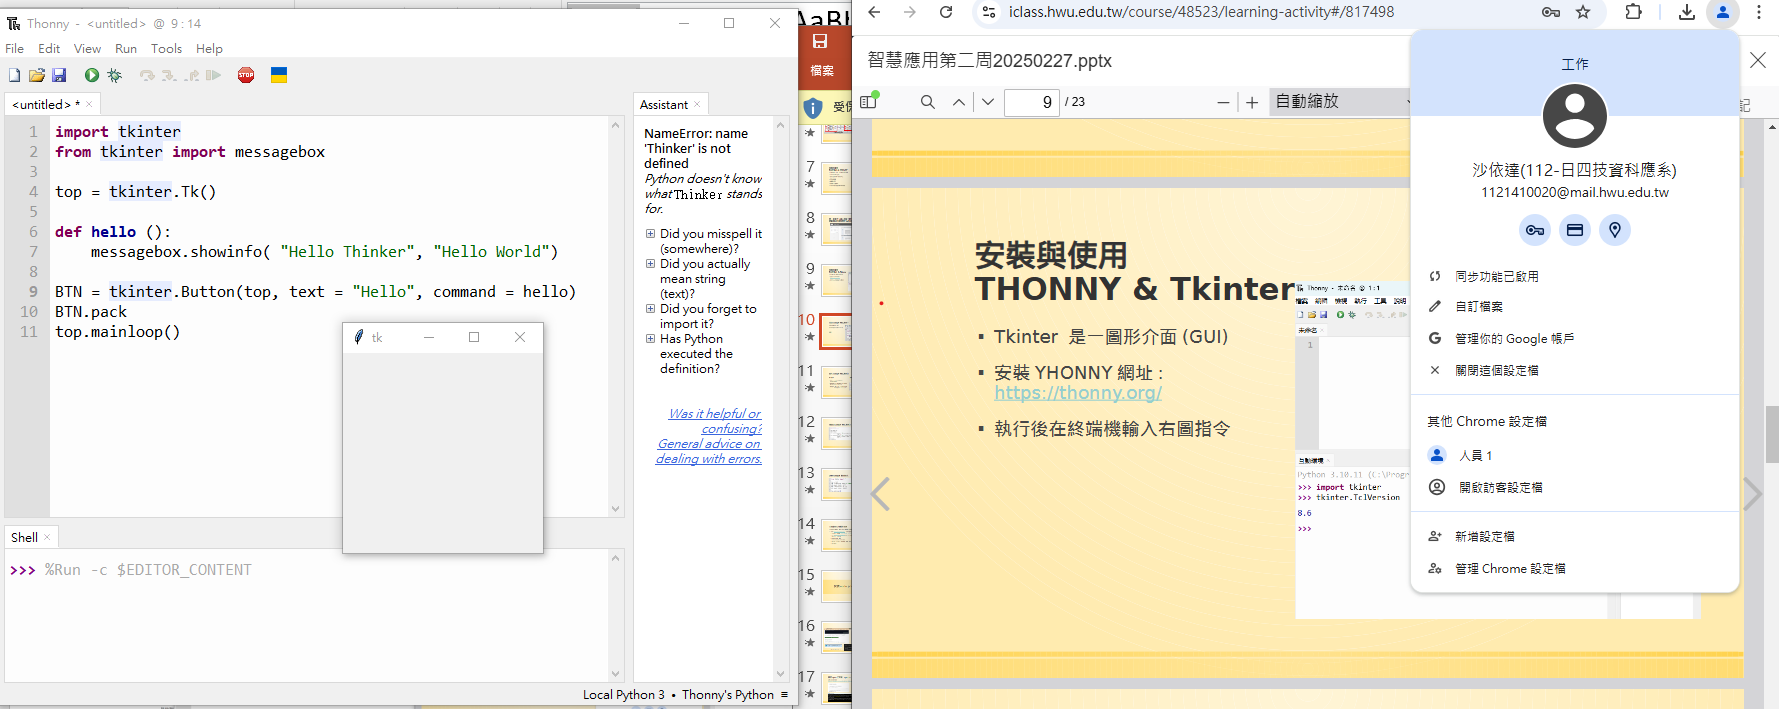Click the Open file folder icon

tap(37, 75)
